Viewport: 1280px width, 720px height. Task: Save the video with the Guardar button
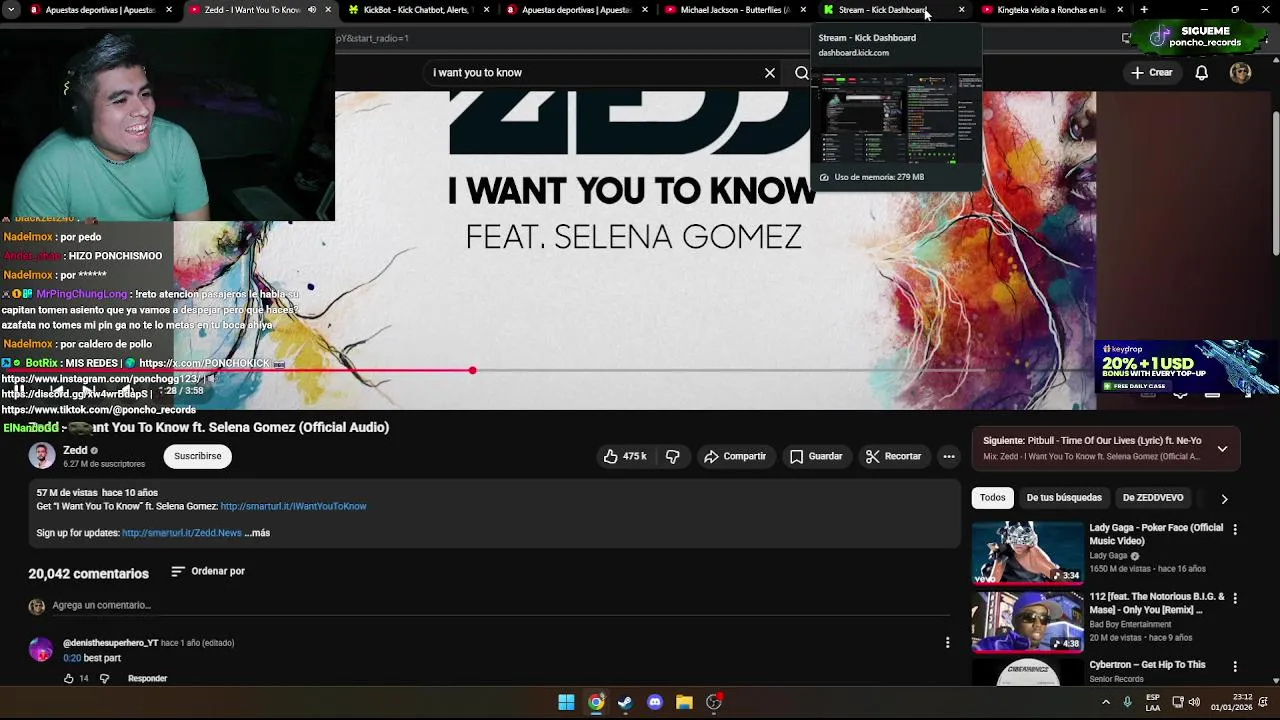[x=816, y=456]
